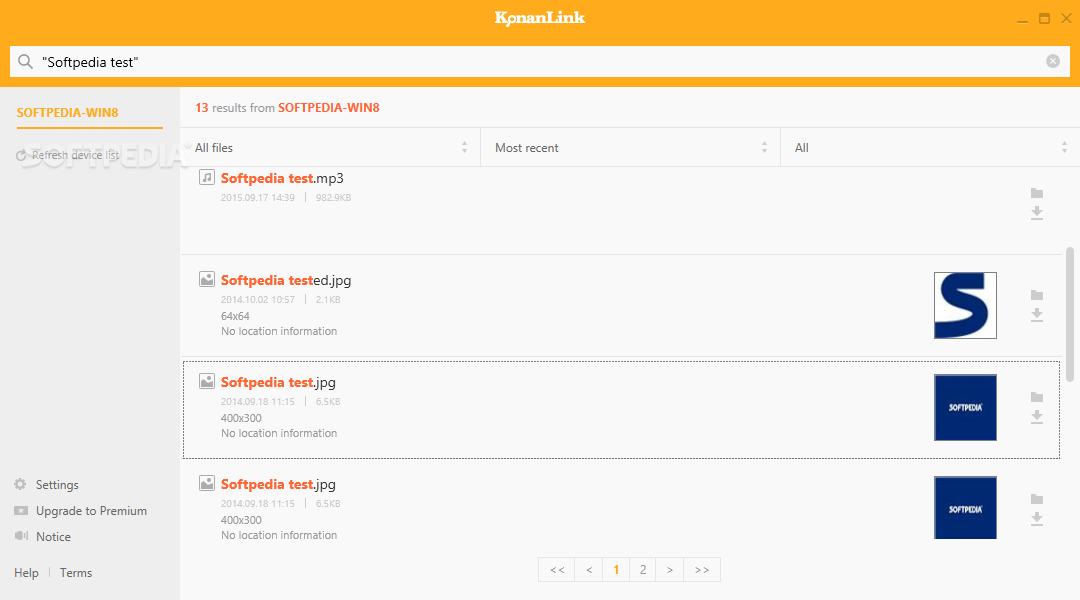The width and height of the screenshot is (1080, 600).
Task: Focus the search input field
Action: pos(539,61)
